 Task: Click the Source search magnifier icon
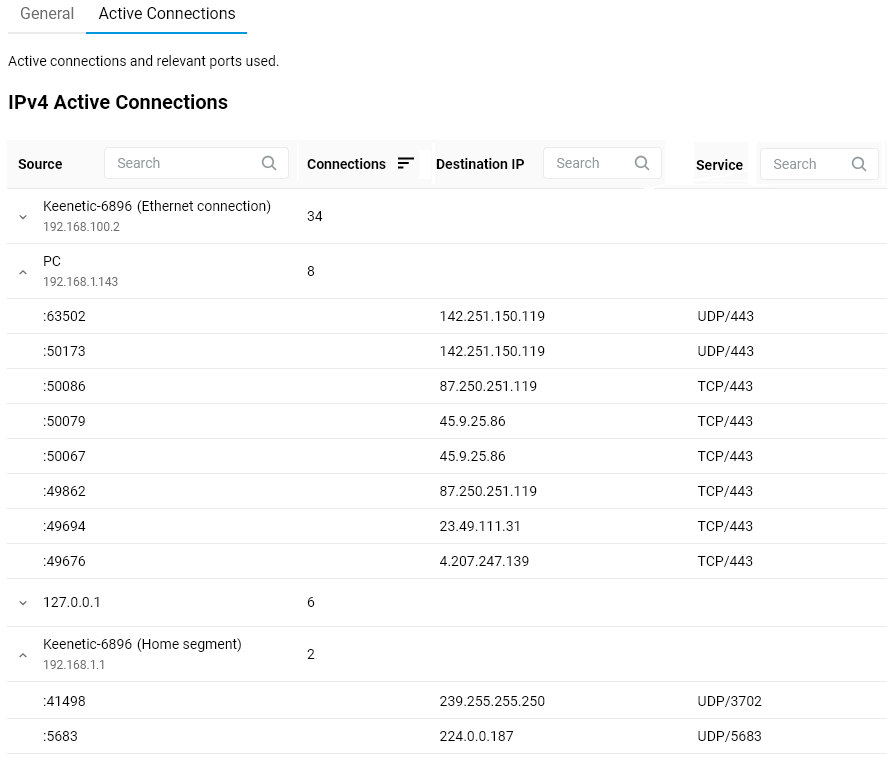point(269,163)
